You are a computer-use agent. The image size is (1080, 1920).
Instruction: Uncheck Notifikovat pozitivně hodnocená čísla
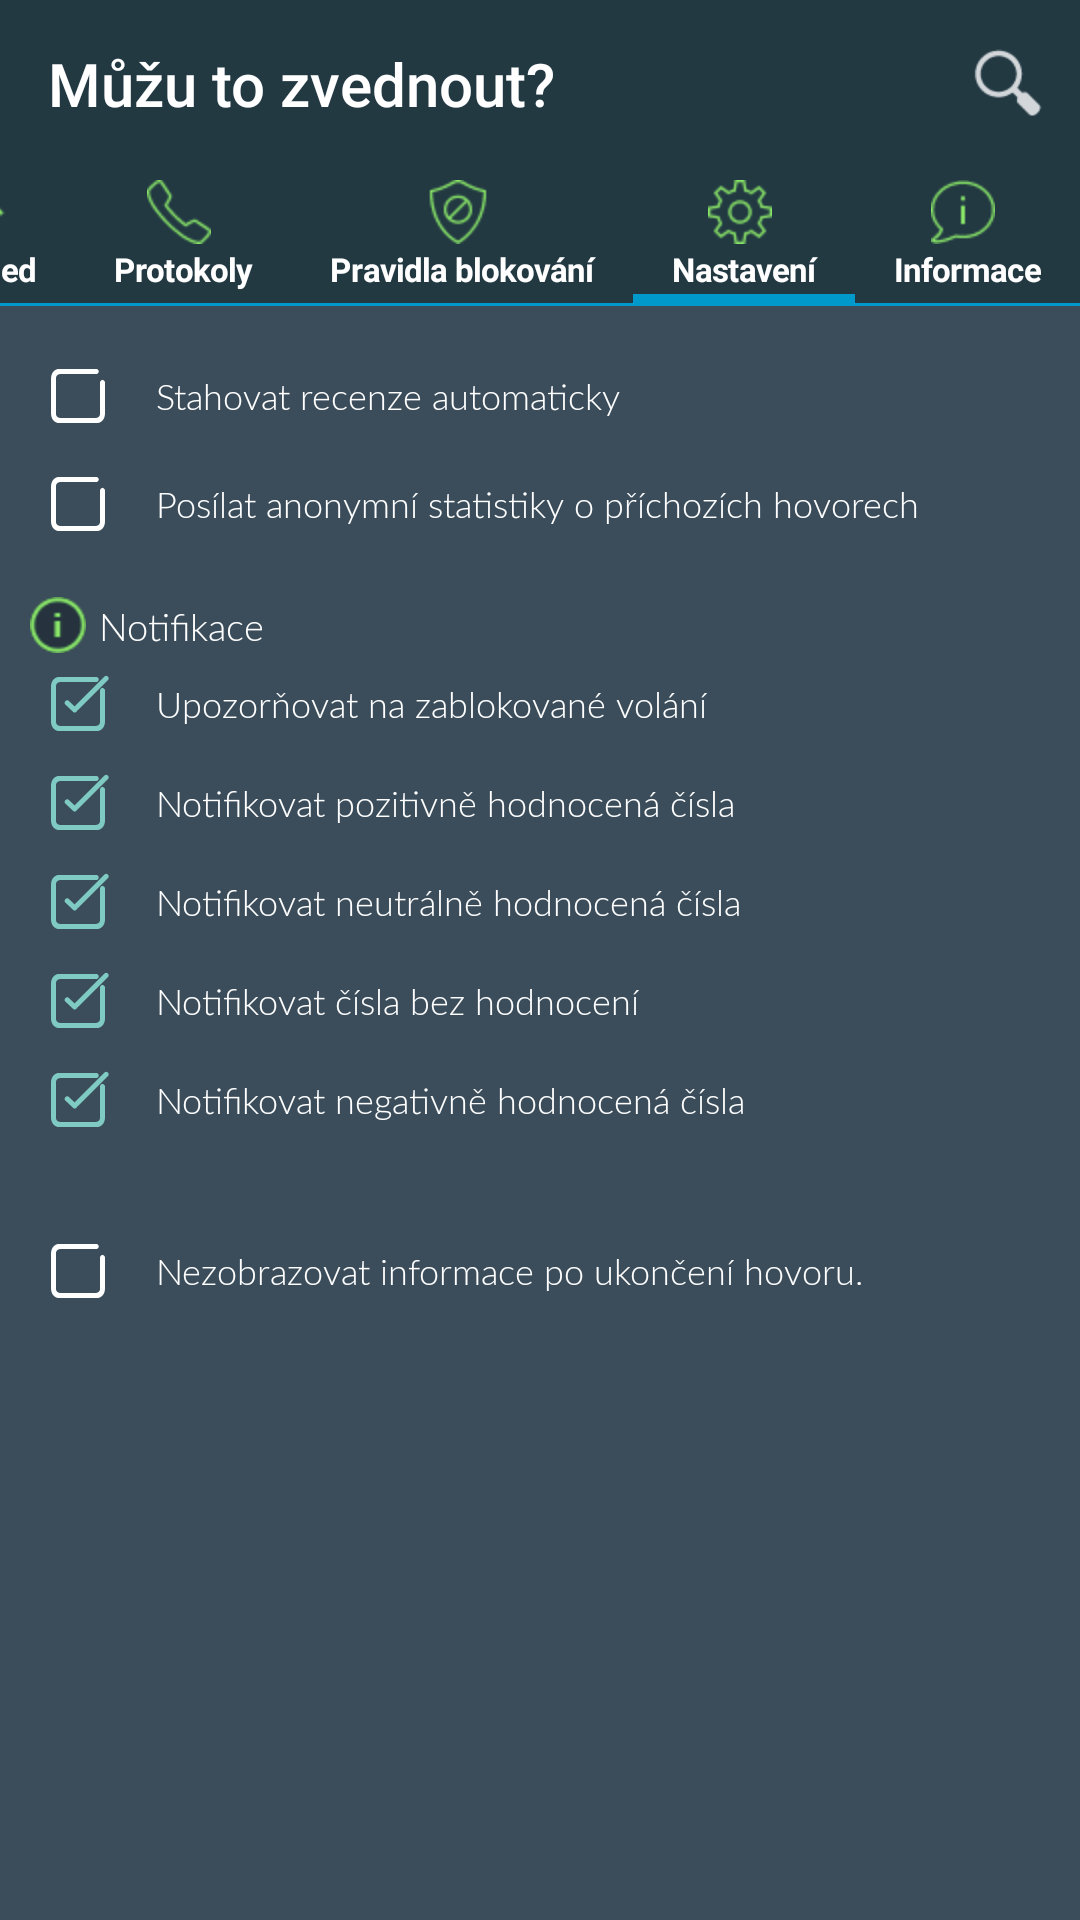[x=79, y=802]
